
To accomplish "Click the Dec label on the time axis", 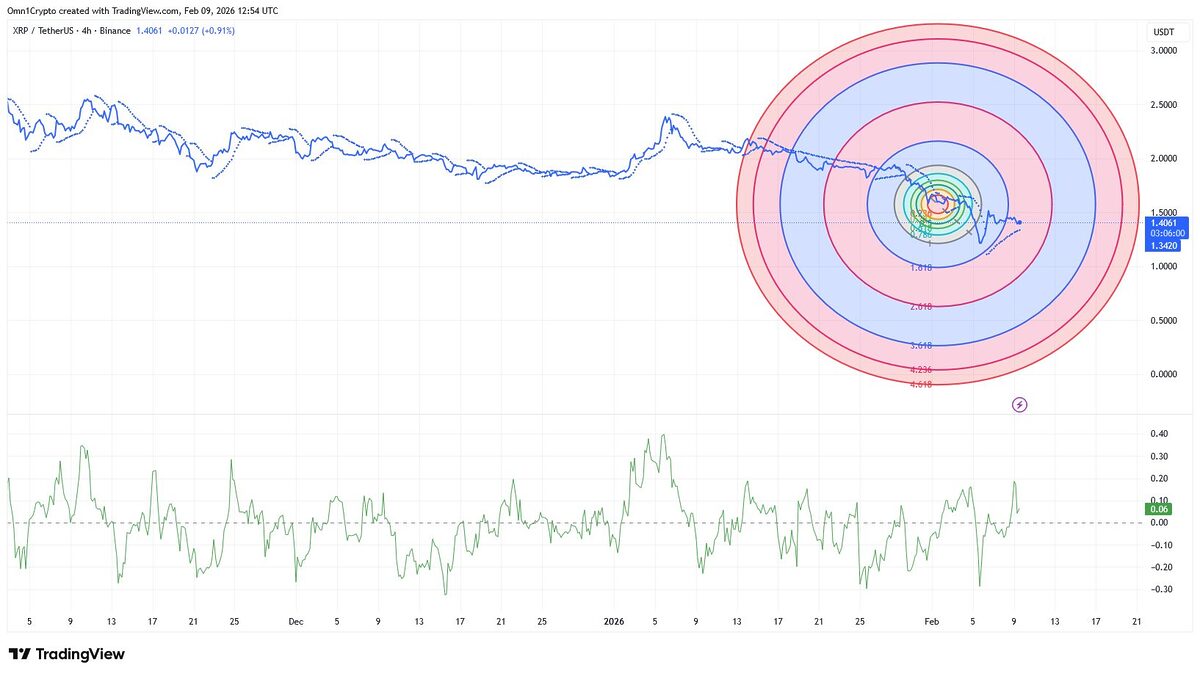I will tap(295, 621).
